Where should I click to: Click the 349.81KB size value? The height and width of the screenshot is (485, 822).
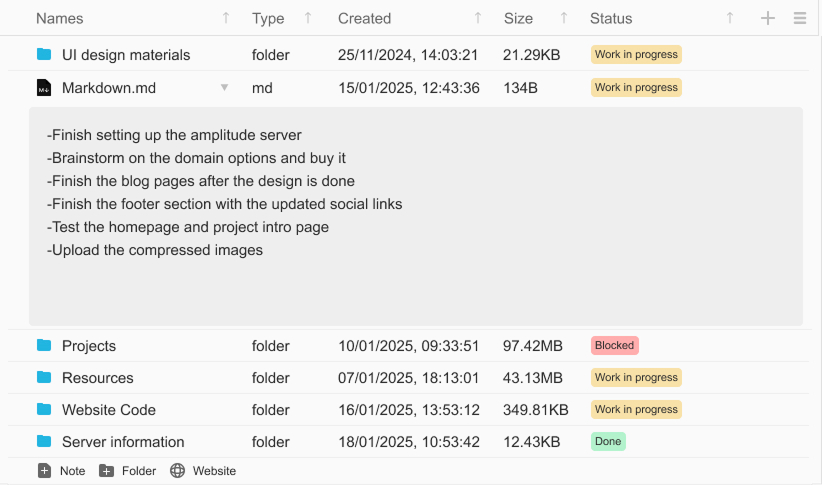[536, 409]
